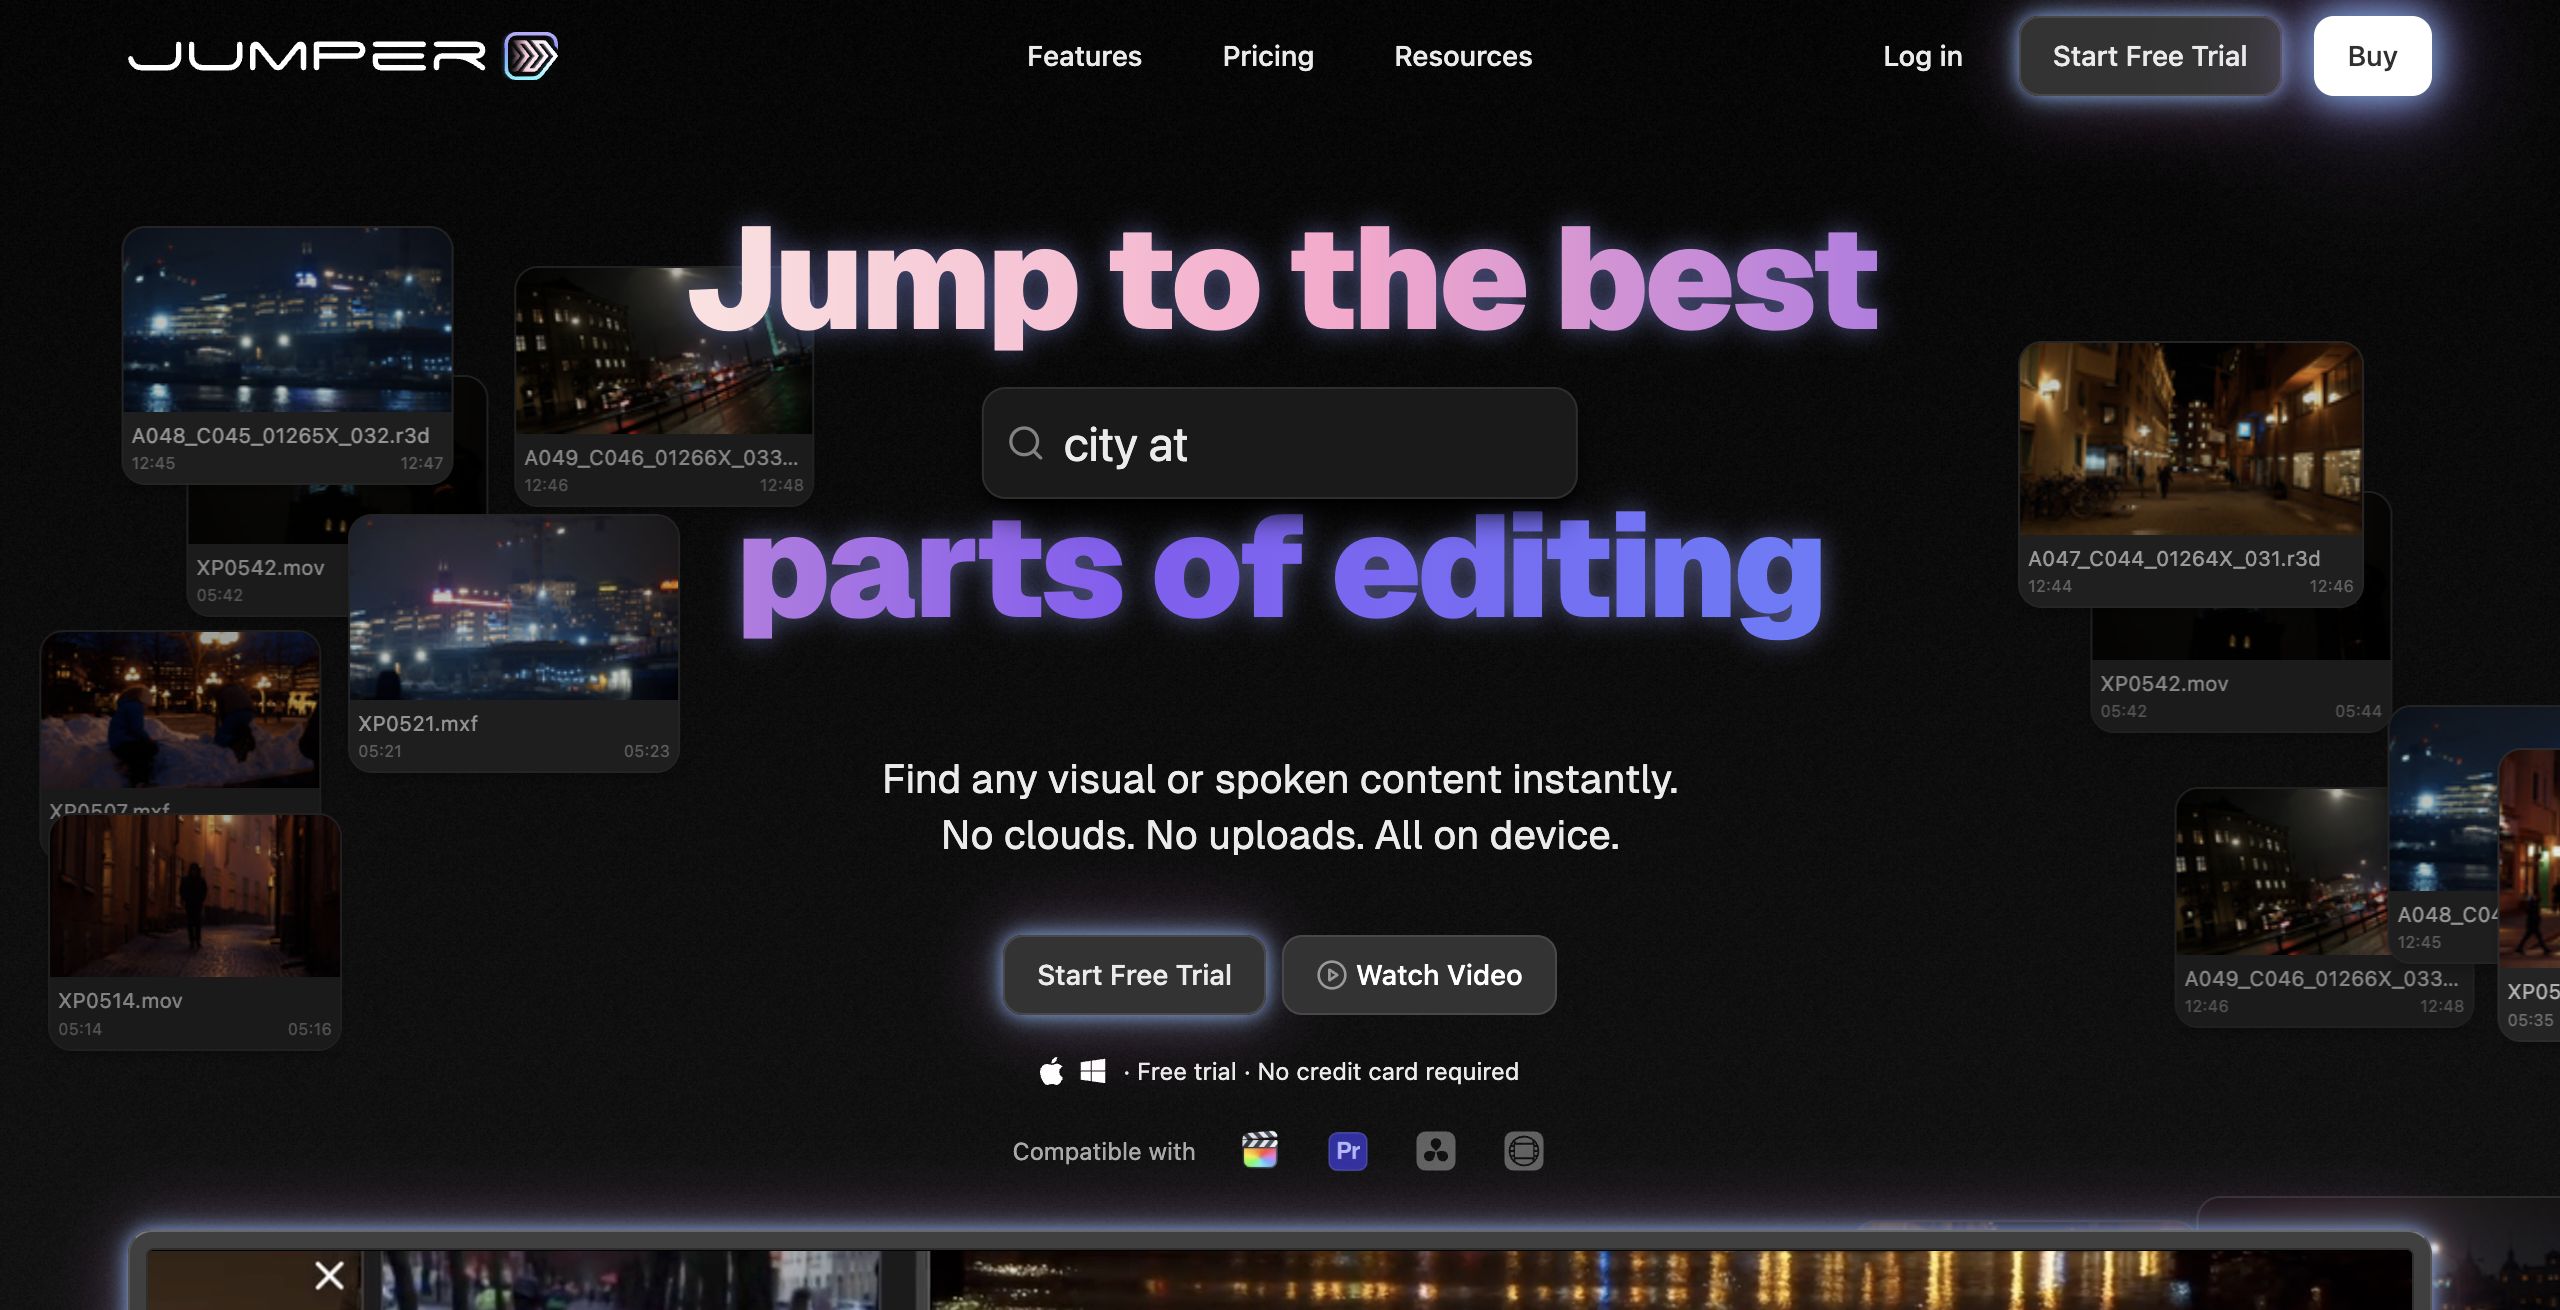
Task: Click the 05:23 timestamp on the XP0521.mxf card
Action: click(646, 751)
